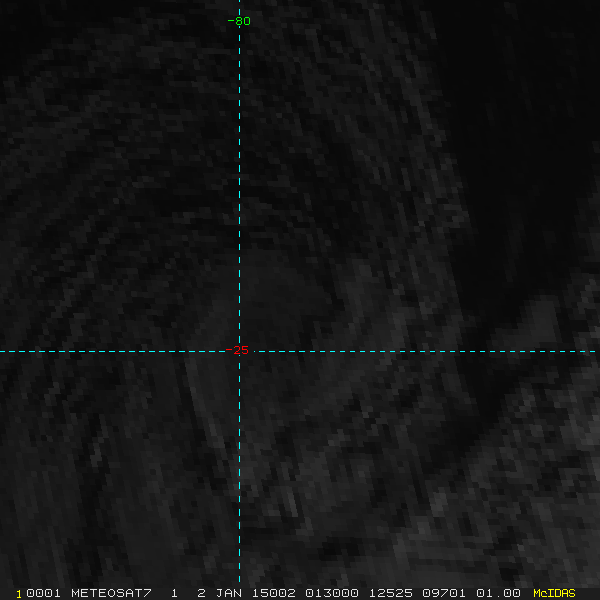The height and width of the screenshot is (600, 600).
Task: Click the 12525 status value
Action: (x=390, y=593)
